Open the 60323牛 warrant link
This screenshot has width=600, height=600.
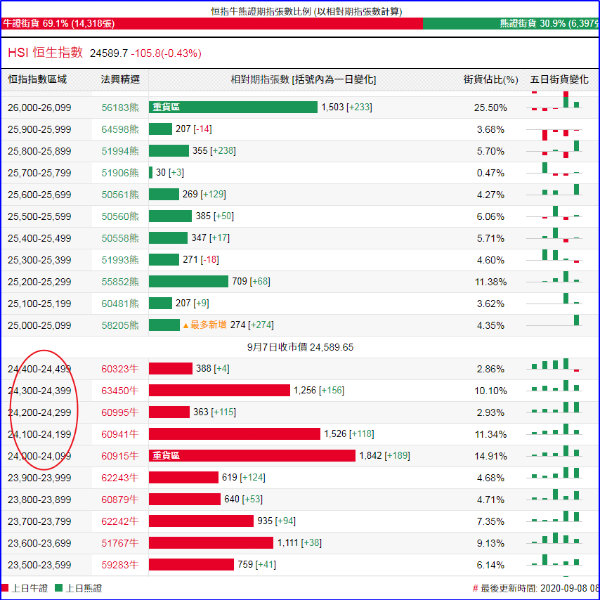[119, 369]
